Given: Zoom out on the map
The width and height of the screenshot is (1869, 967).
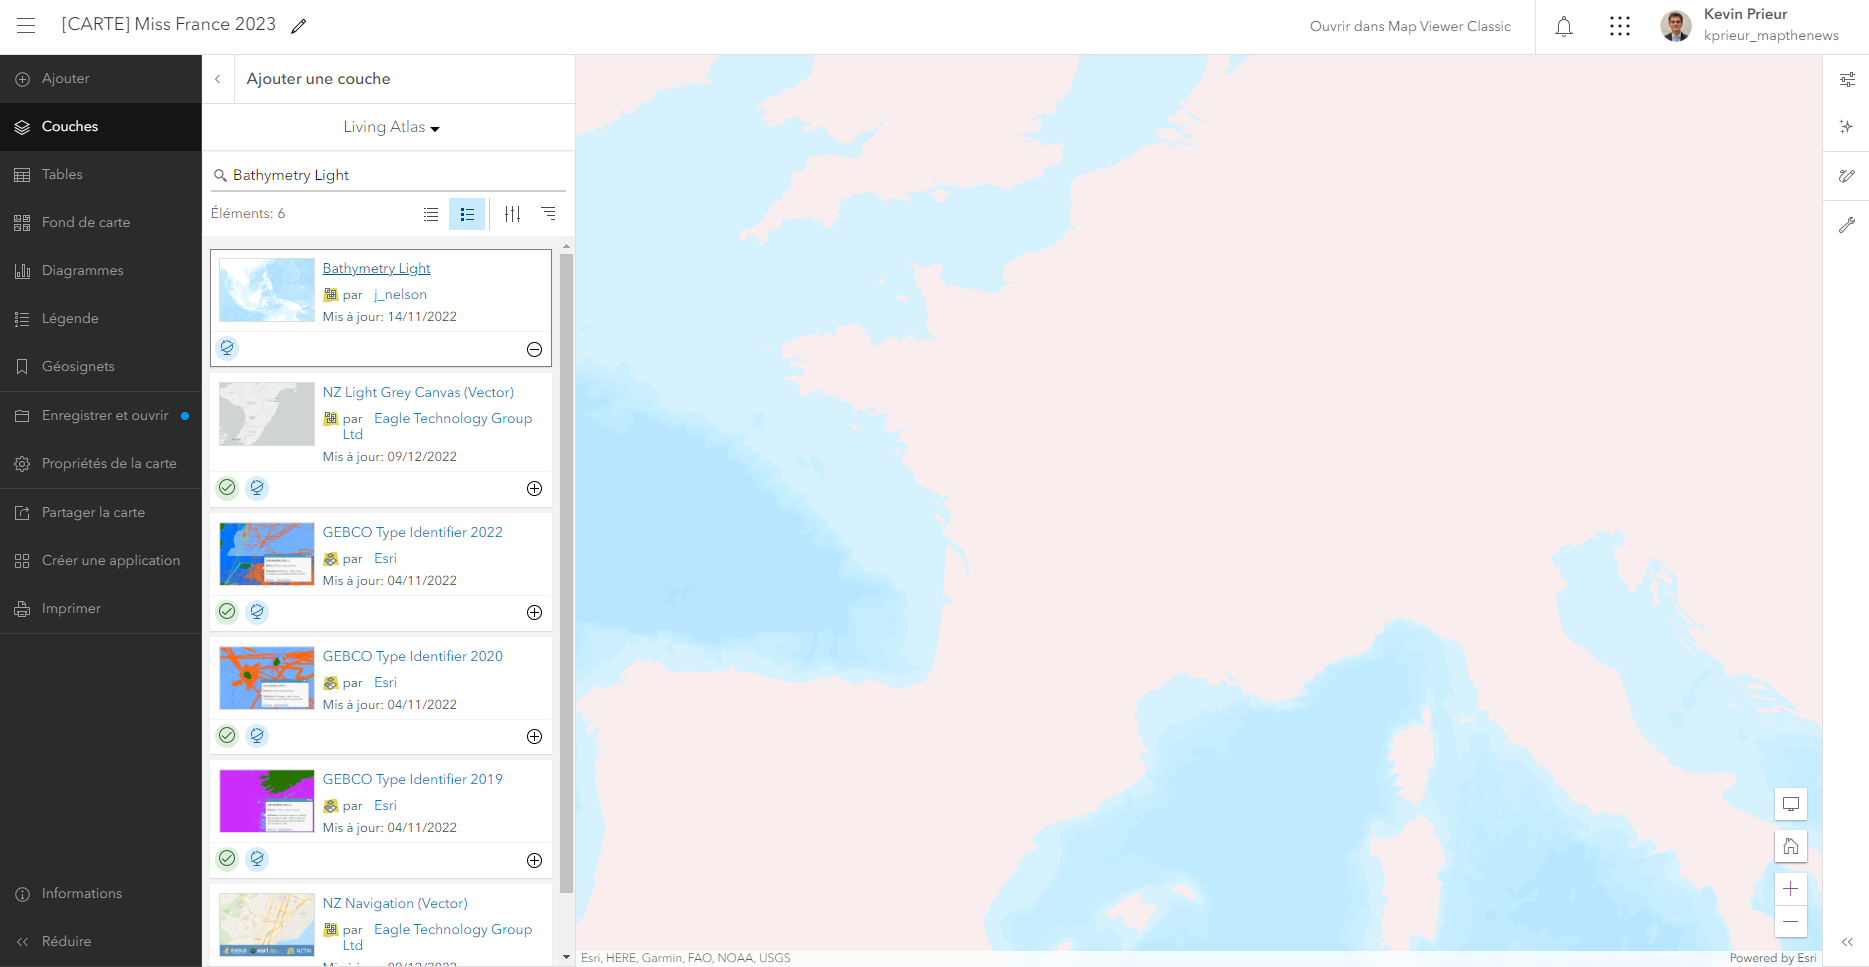Looking at the screenshot, I should [1790, 922].
